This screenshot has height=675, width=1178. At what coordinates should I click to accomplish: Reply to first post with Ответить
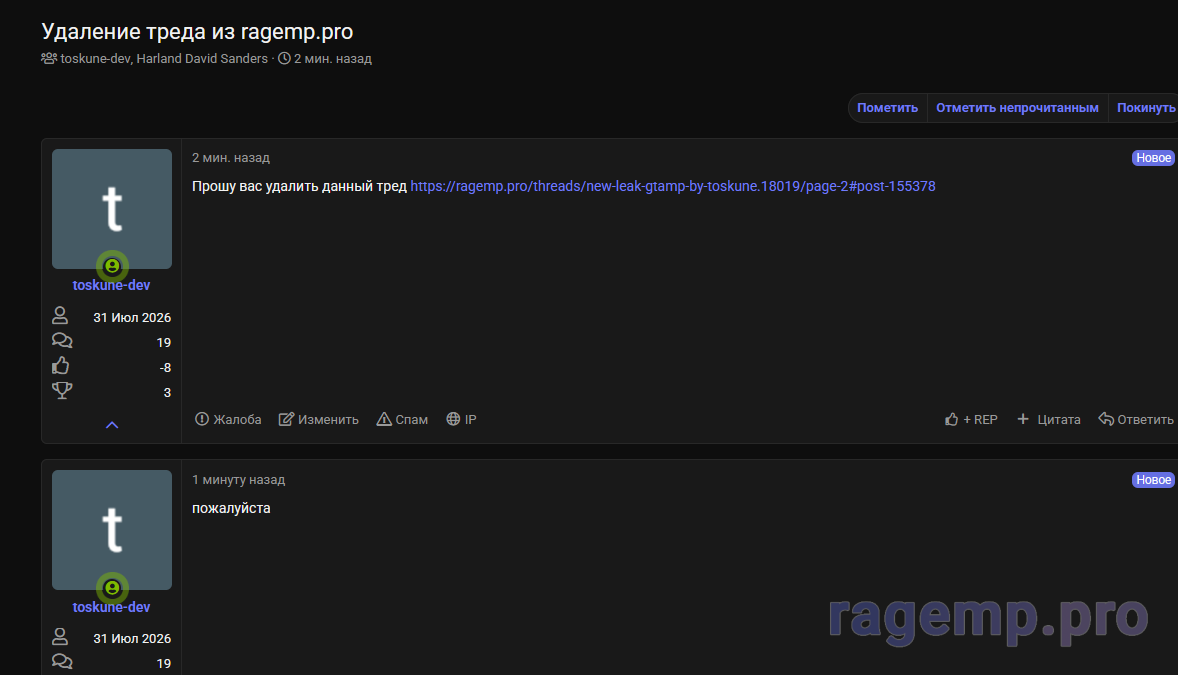point(1136,419)
